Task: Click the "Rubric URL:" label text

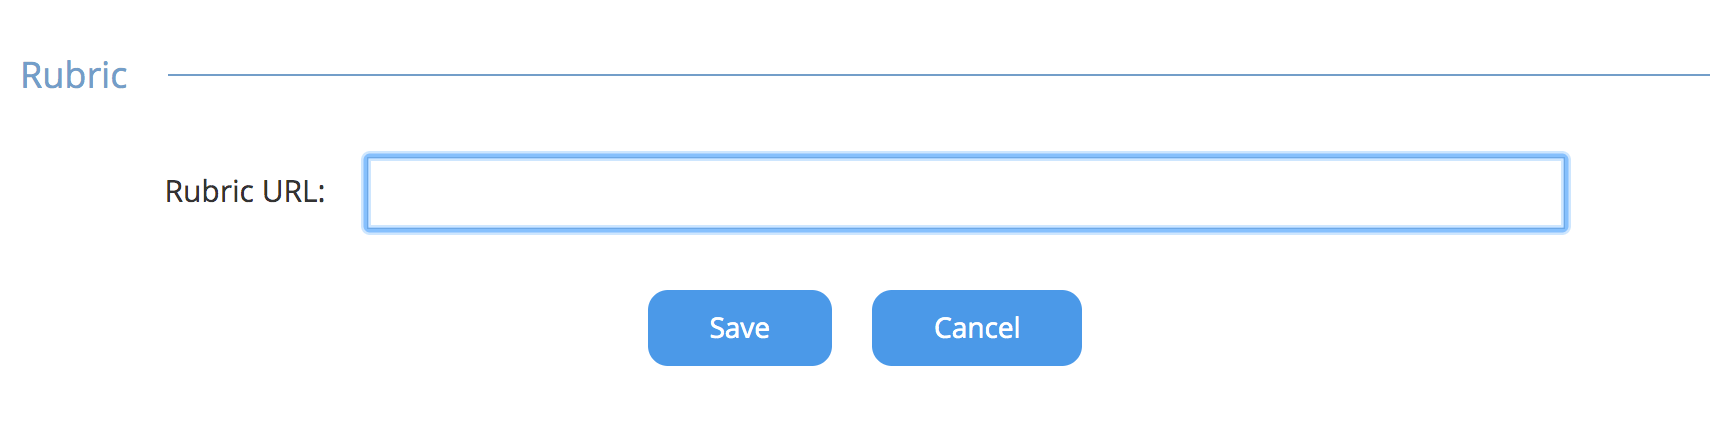Action: [245, 191]
